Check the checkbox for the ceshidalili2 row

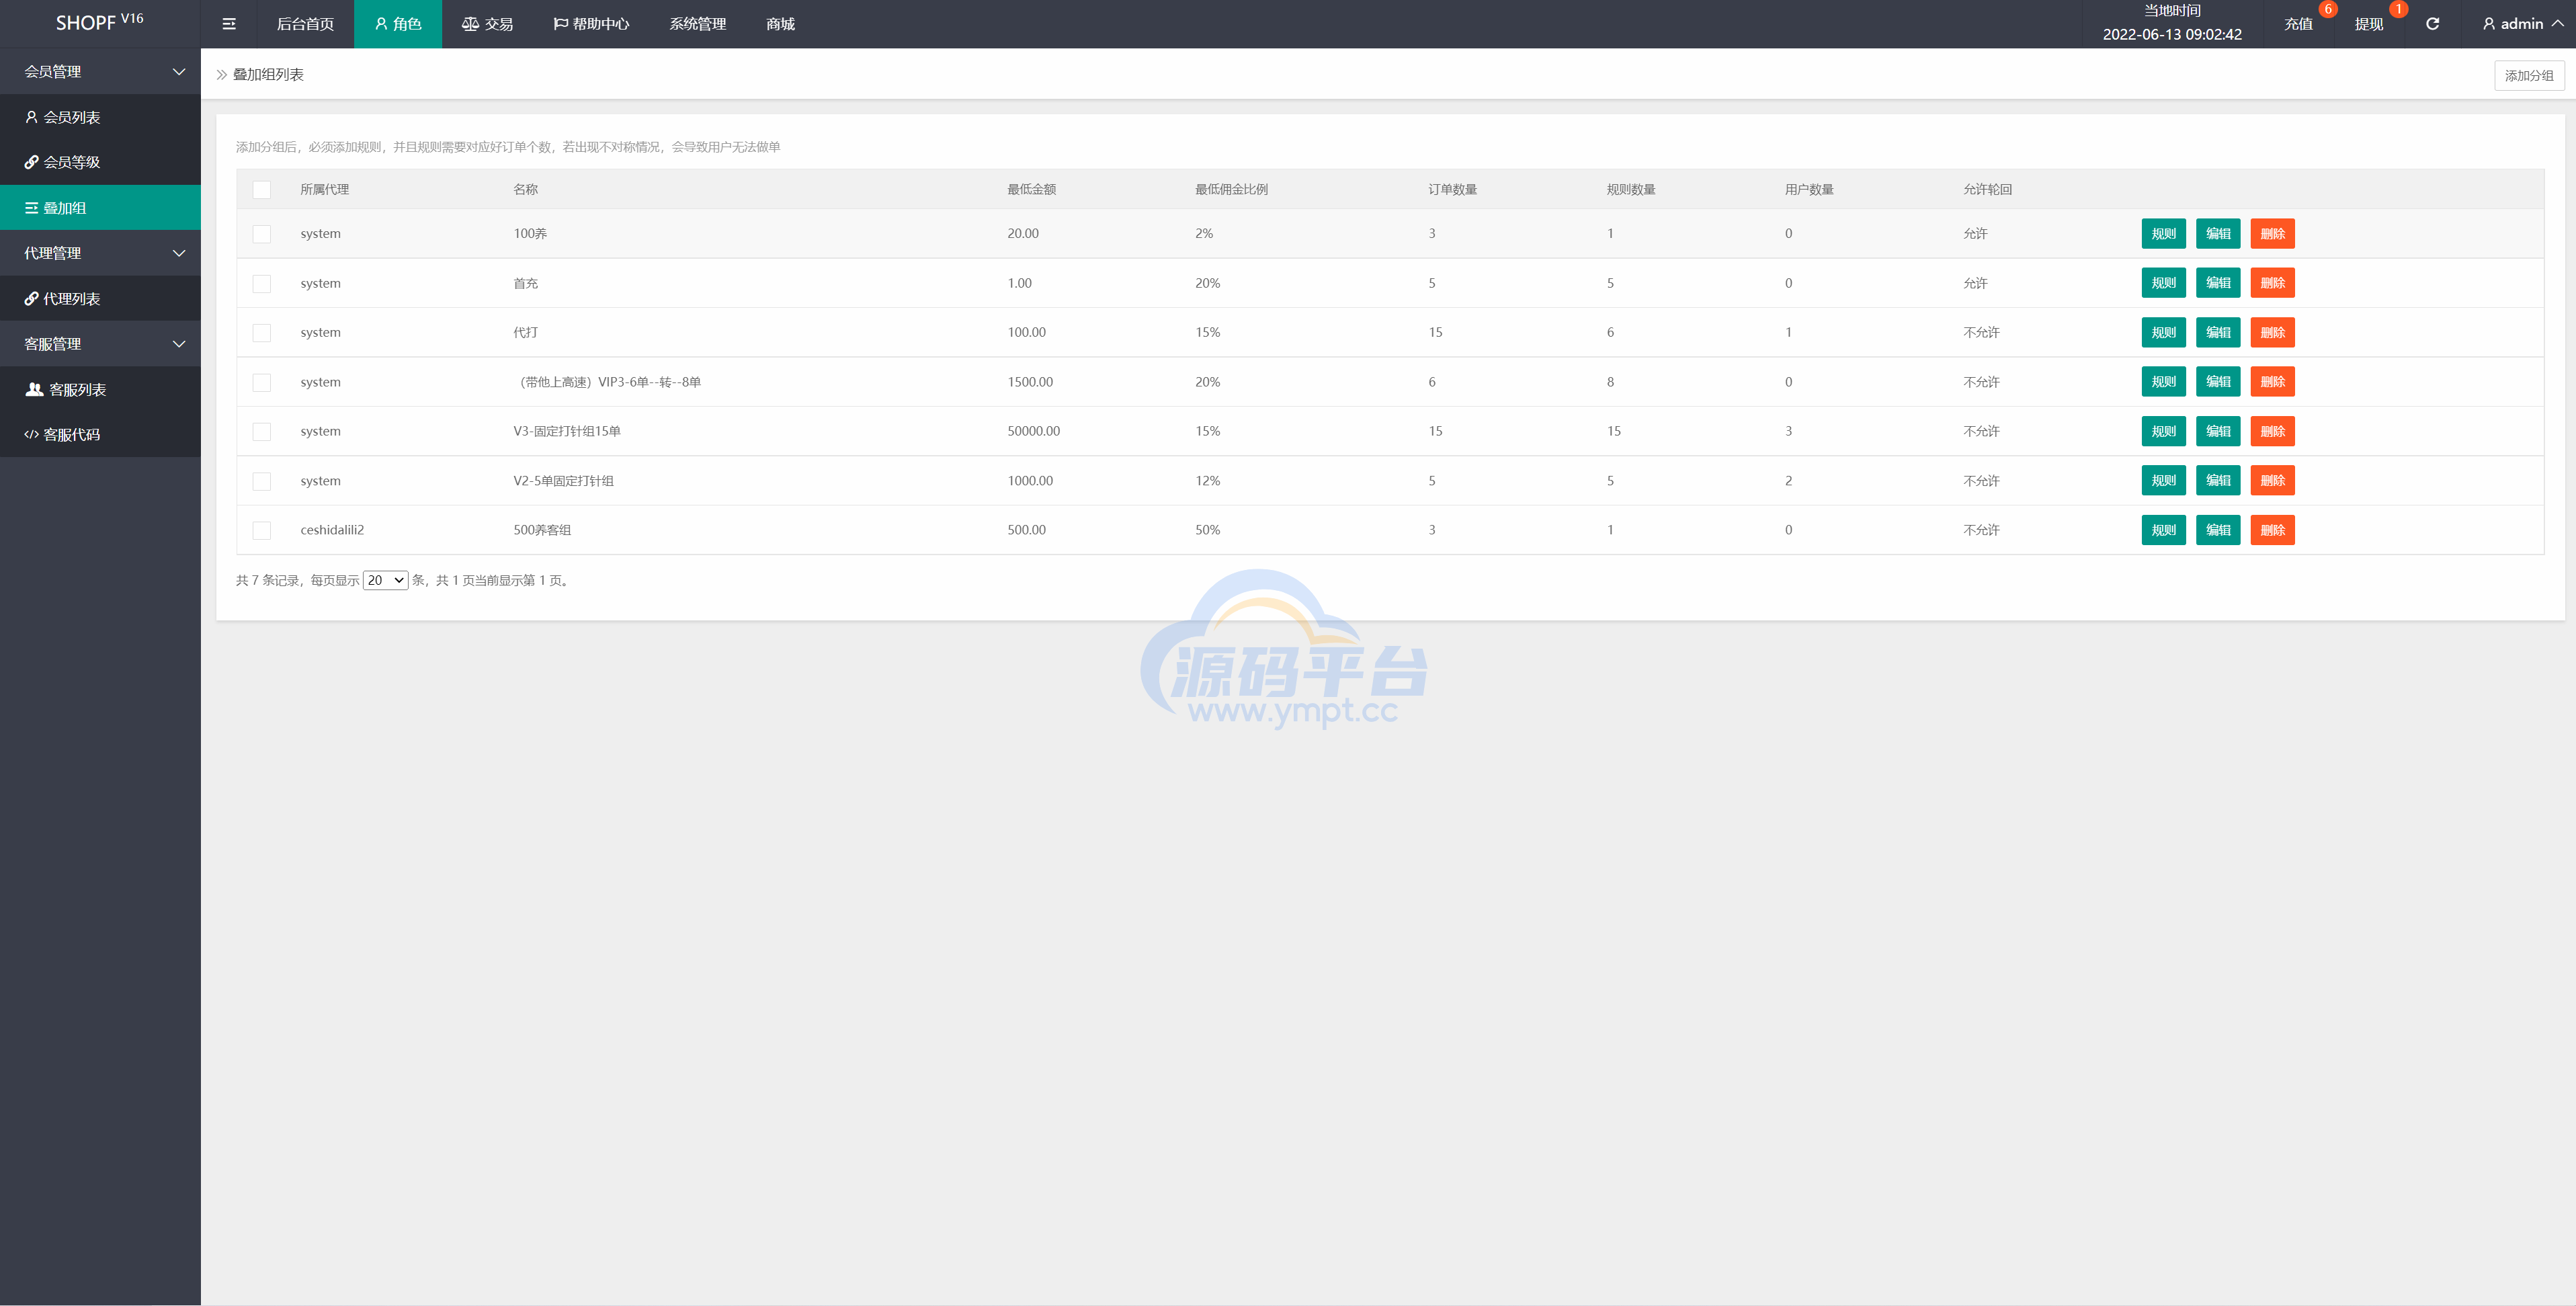pos(262,530)
